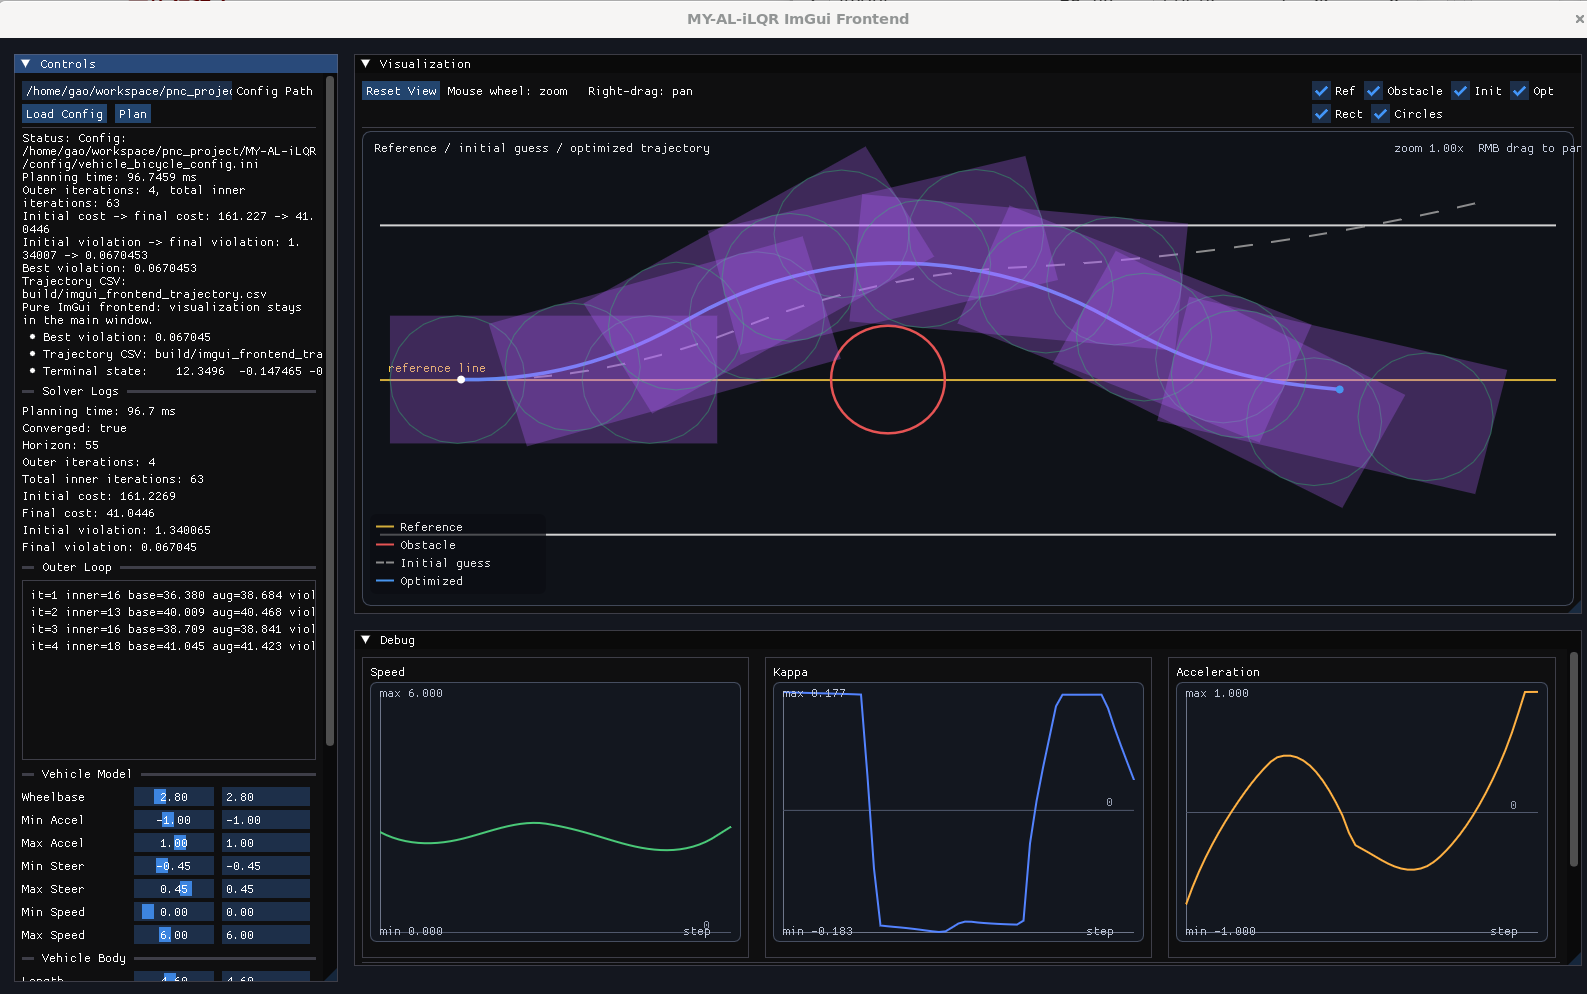Click the Min Speed 0.00 input field
This screenshot has width=1587, height=994.
[266, 912]
